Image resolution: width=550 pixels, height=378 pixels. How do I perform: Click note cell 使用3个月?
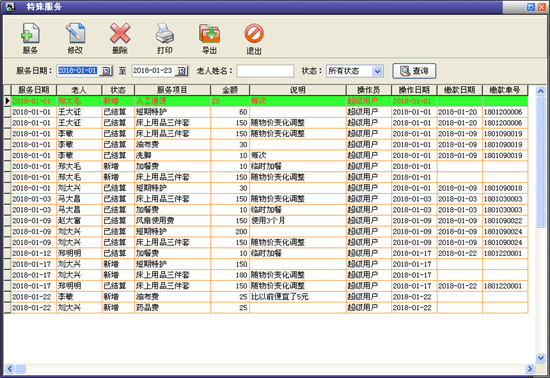tap(298, 221)
